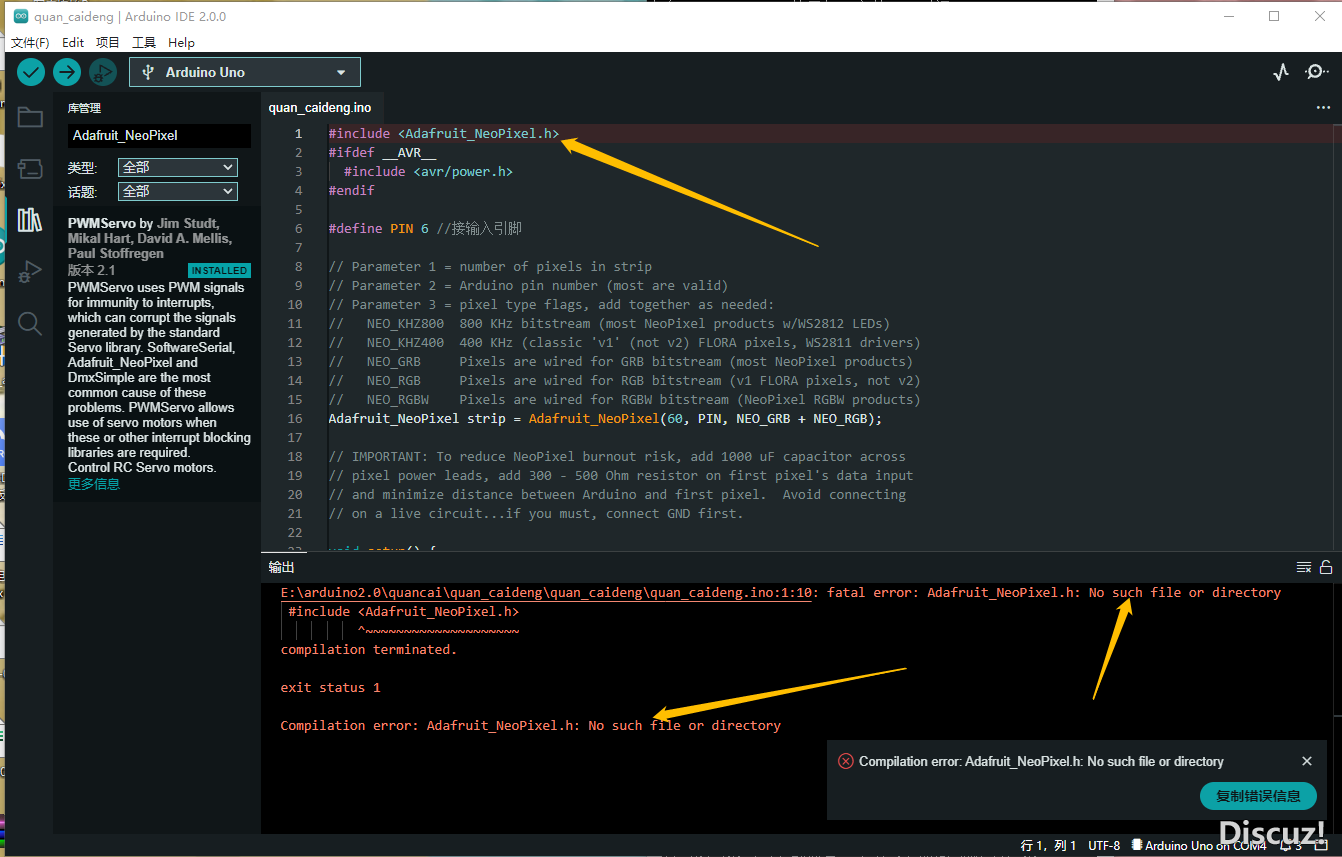Open the Edit menu

pyautogui.click(x=73, y=43)
